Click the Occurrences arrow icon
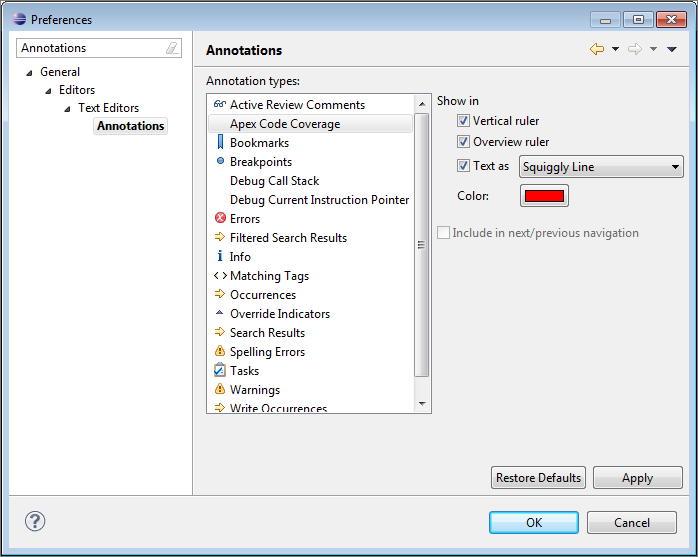 (219, 294)
